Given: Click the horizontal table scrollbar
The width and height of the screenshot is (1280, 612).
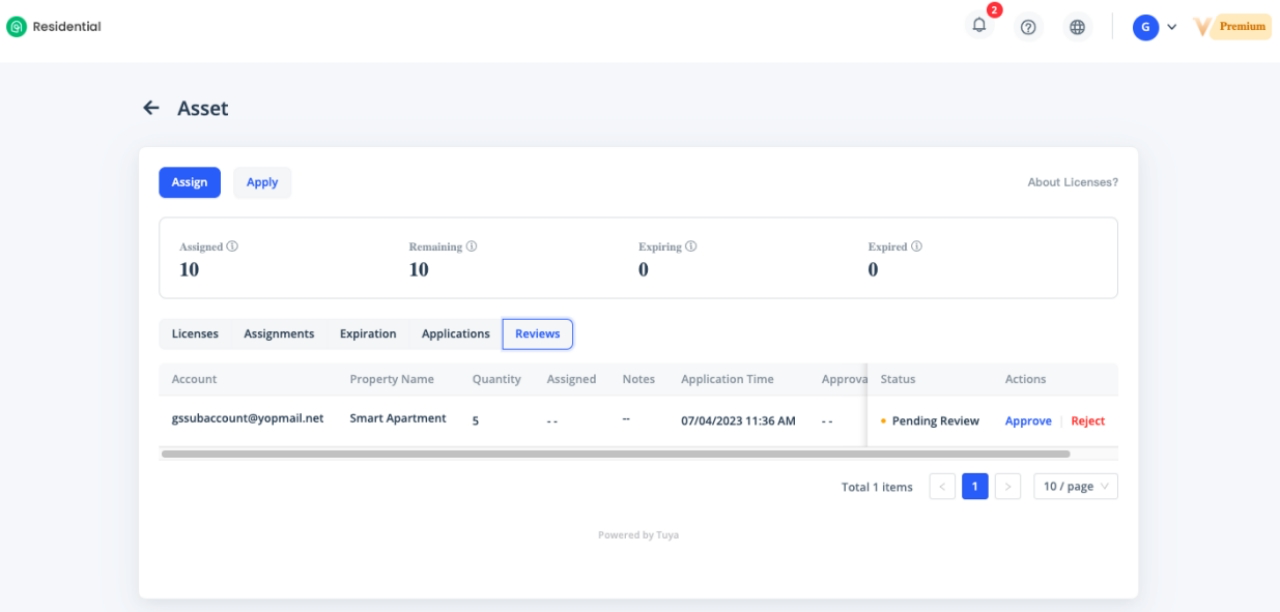Looking at the screenshot, I should tap(615, 454).
